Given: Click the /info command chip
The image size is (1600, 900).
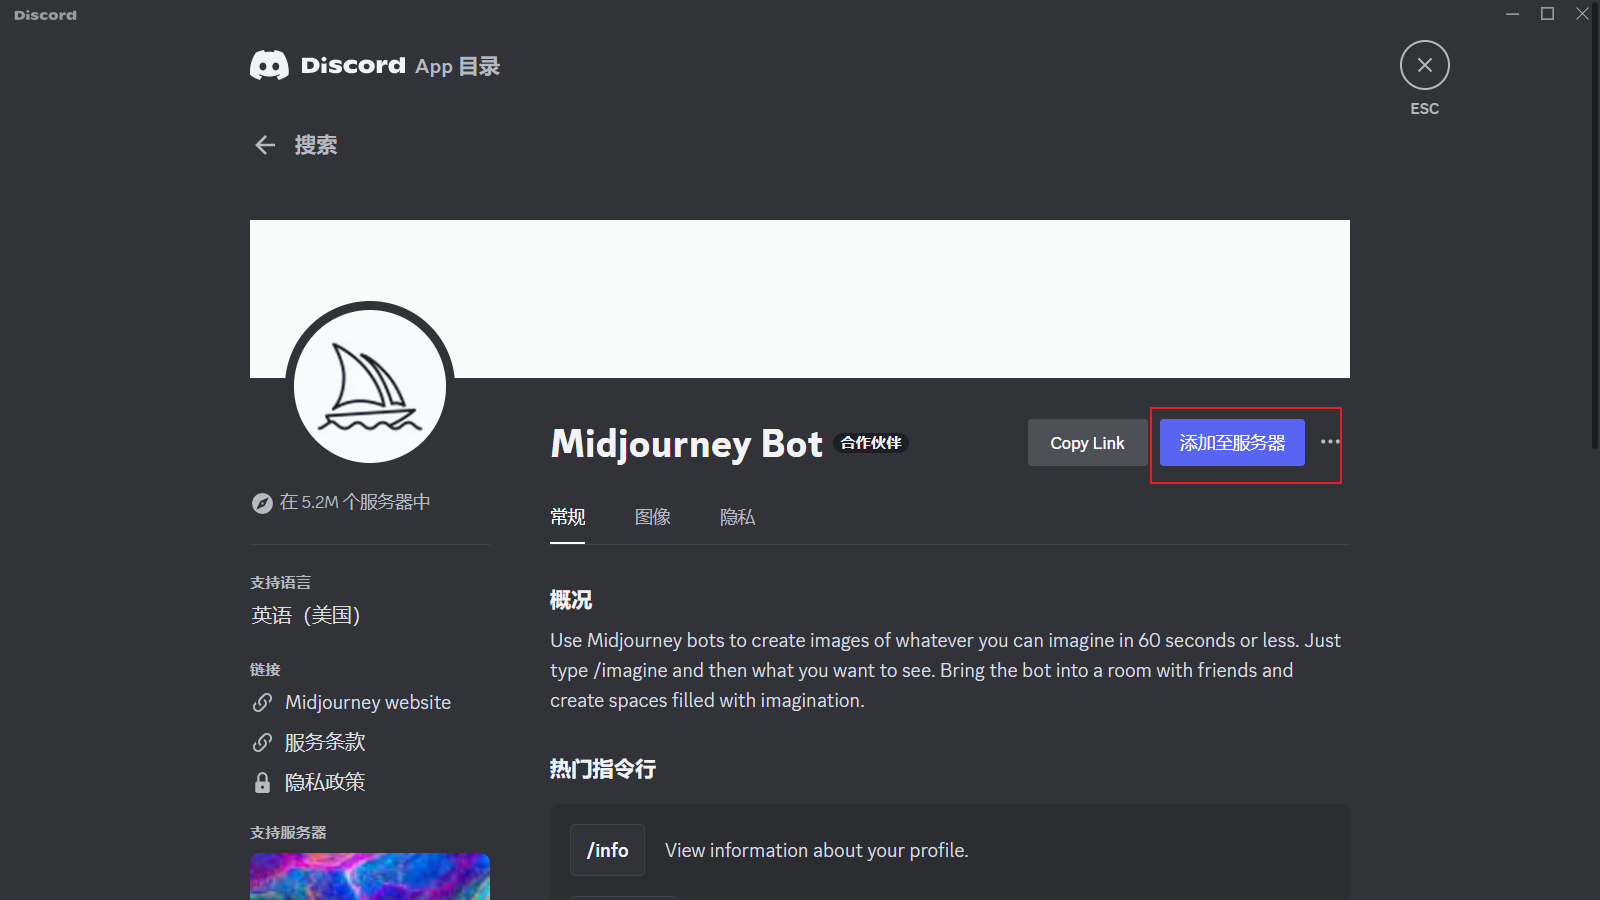Looking at the screenshot, I should point(607,850).
